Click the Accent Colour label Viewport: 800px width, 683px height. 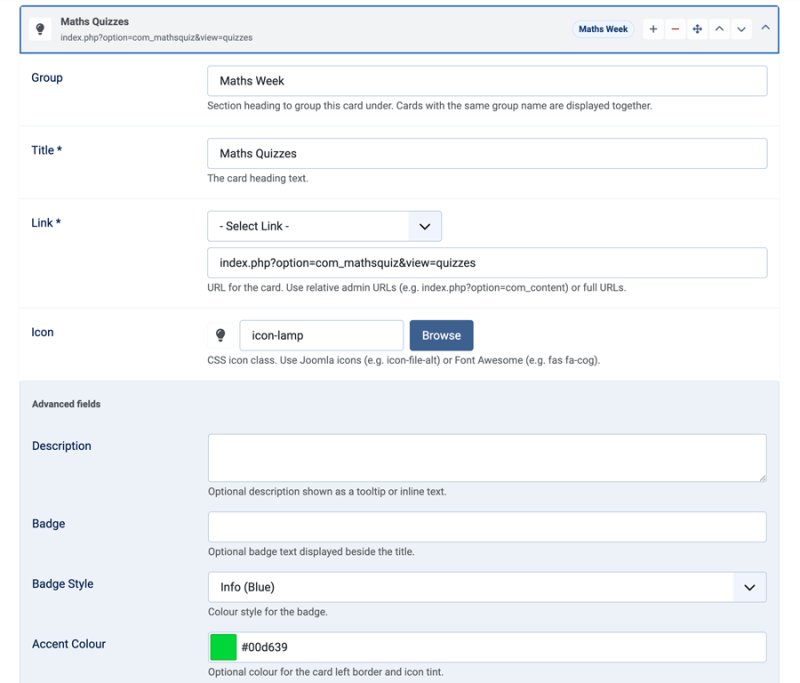click(x=69, y=644)
